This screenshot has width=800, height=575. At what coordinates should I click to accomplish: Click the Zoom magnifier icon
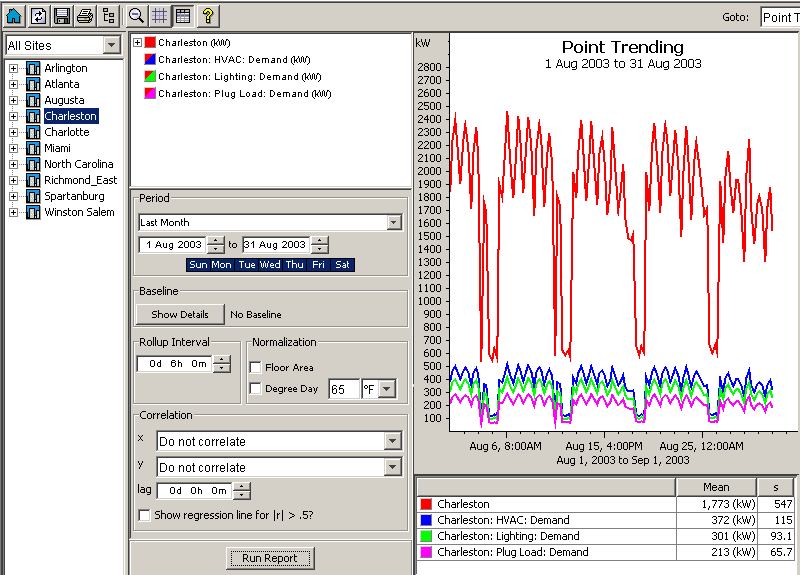tap(137, 16)
